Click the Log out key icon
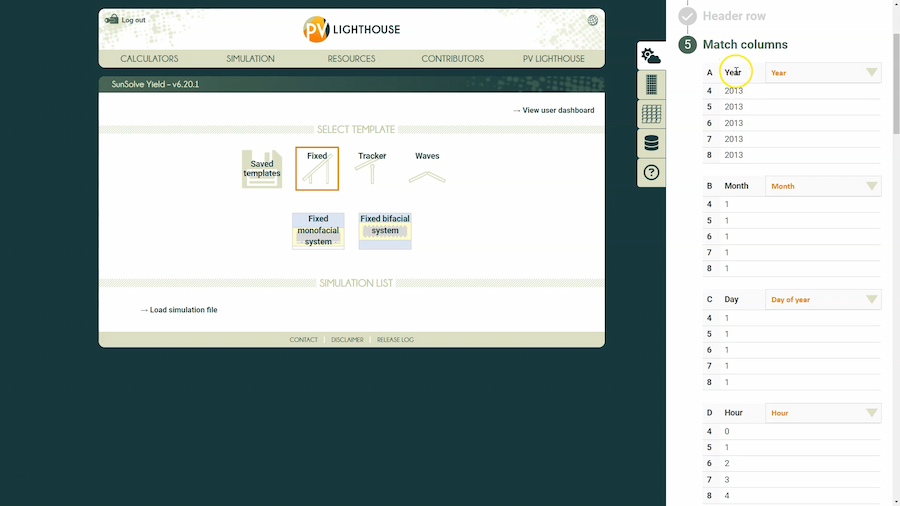This screenshot has height=506, width=900. tap(111, 20)
